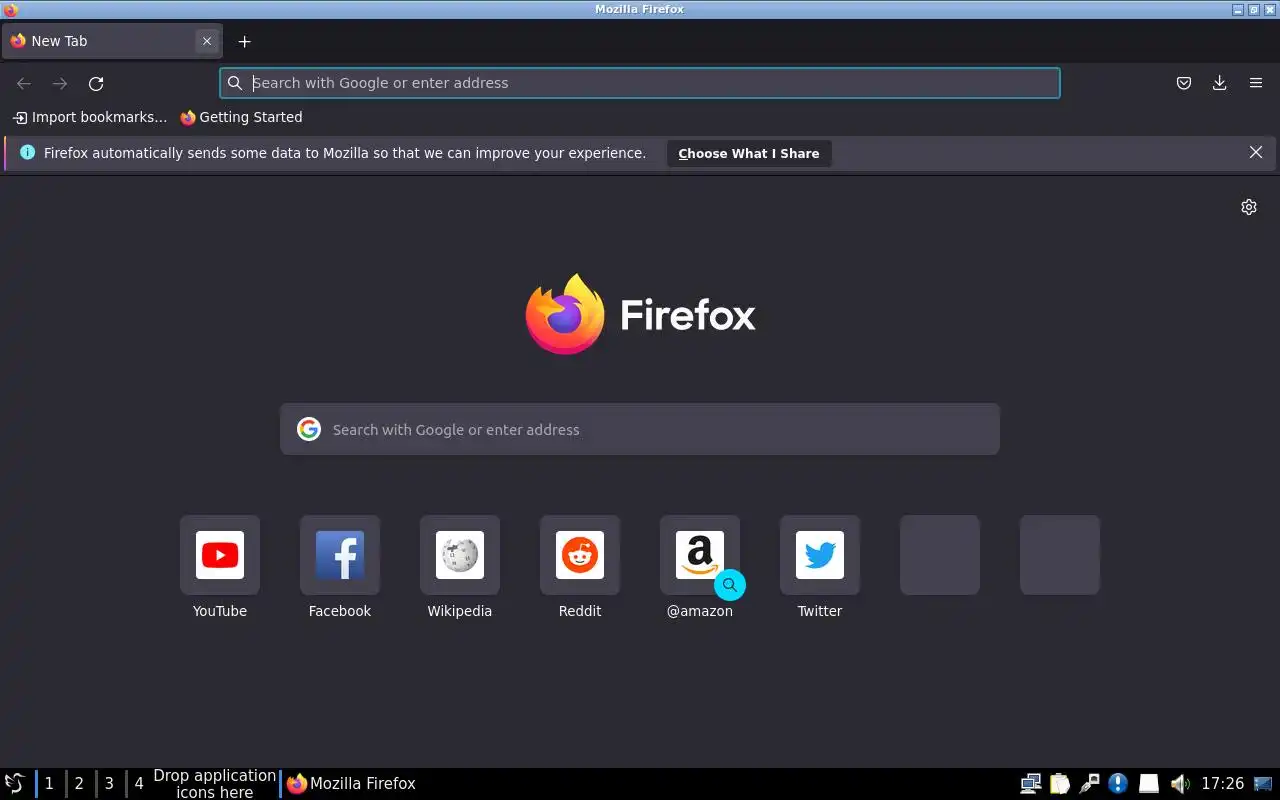Open Import bookmarks from bookmarks toolbar

[90, 117]
